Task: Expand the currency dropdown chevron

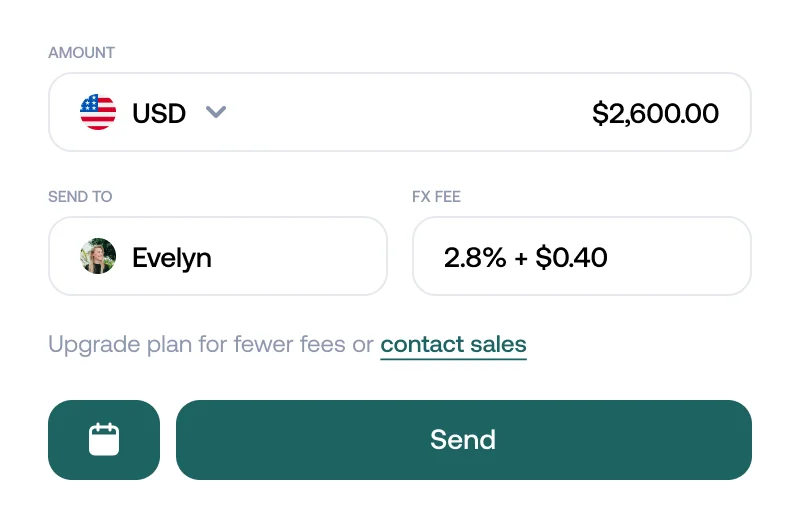Action: (216, 112)
